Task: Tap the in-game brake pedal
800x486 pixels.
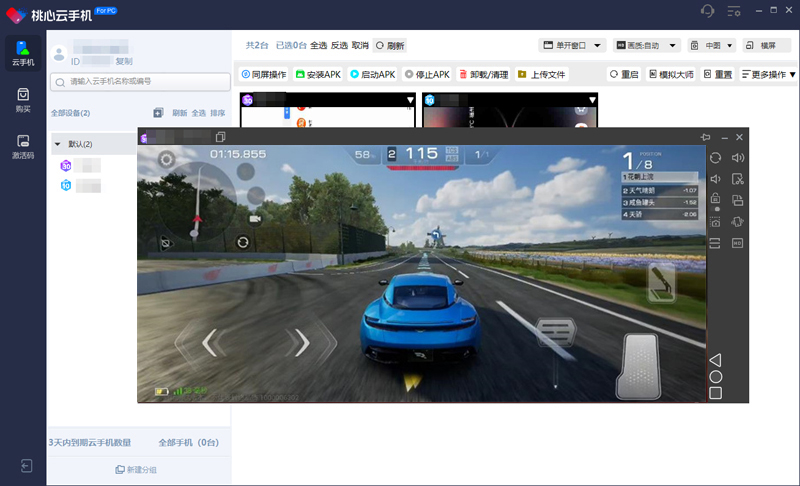Action: pos(556,332)
